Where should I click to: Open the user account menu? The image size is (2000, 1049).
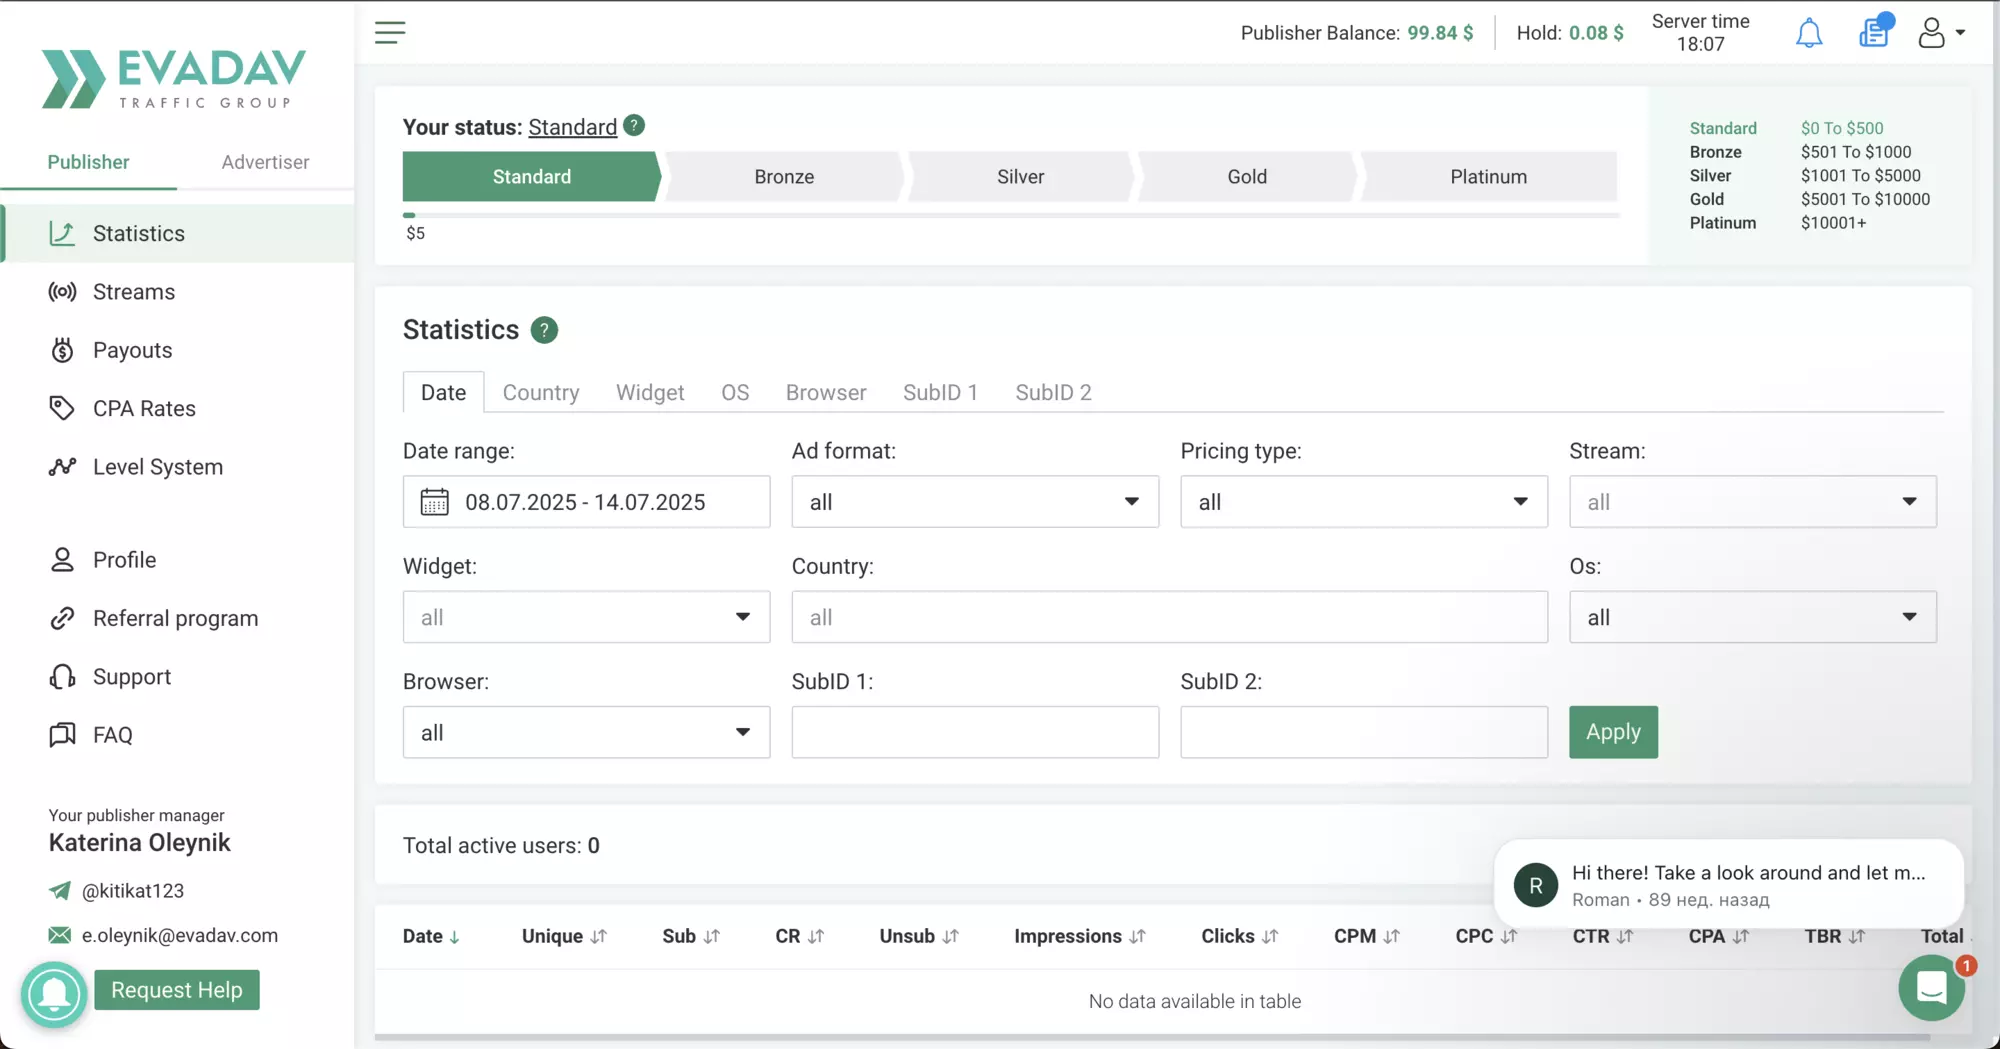pyautogui.click(x=1942, y=33)
